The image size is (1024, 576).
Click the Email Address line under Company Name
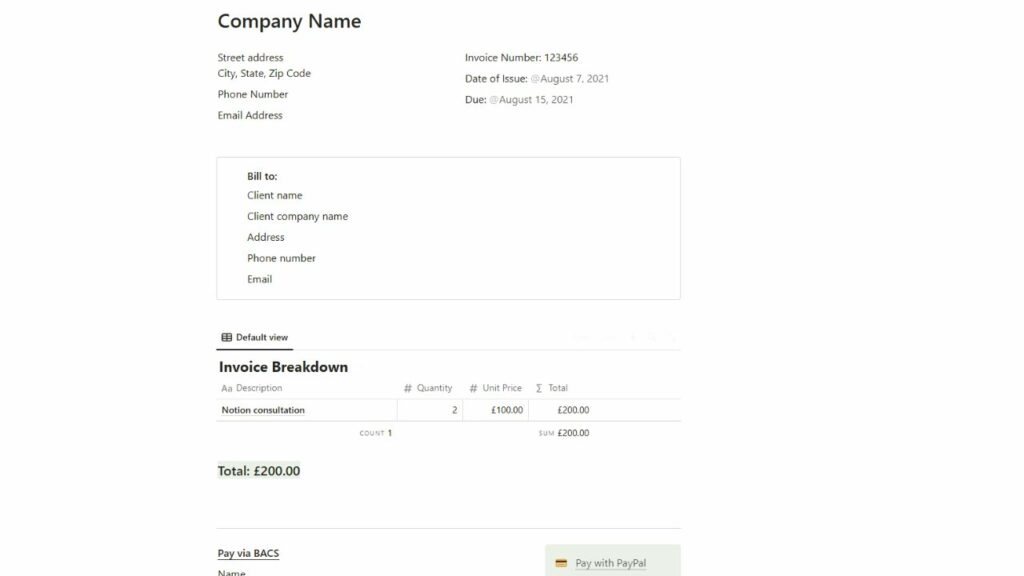(249, 115)
